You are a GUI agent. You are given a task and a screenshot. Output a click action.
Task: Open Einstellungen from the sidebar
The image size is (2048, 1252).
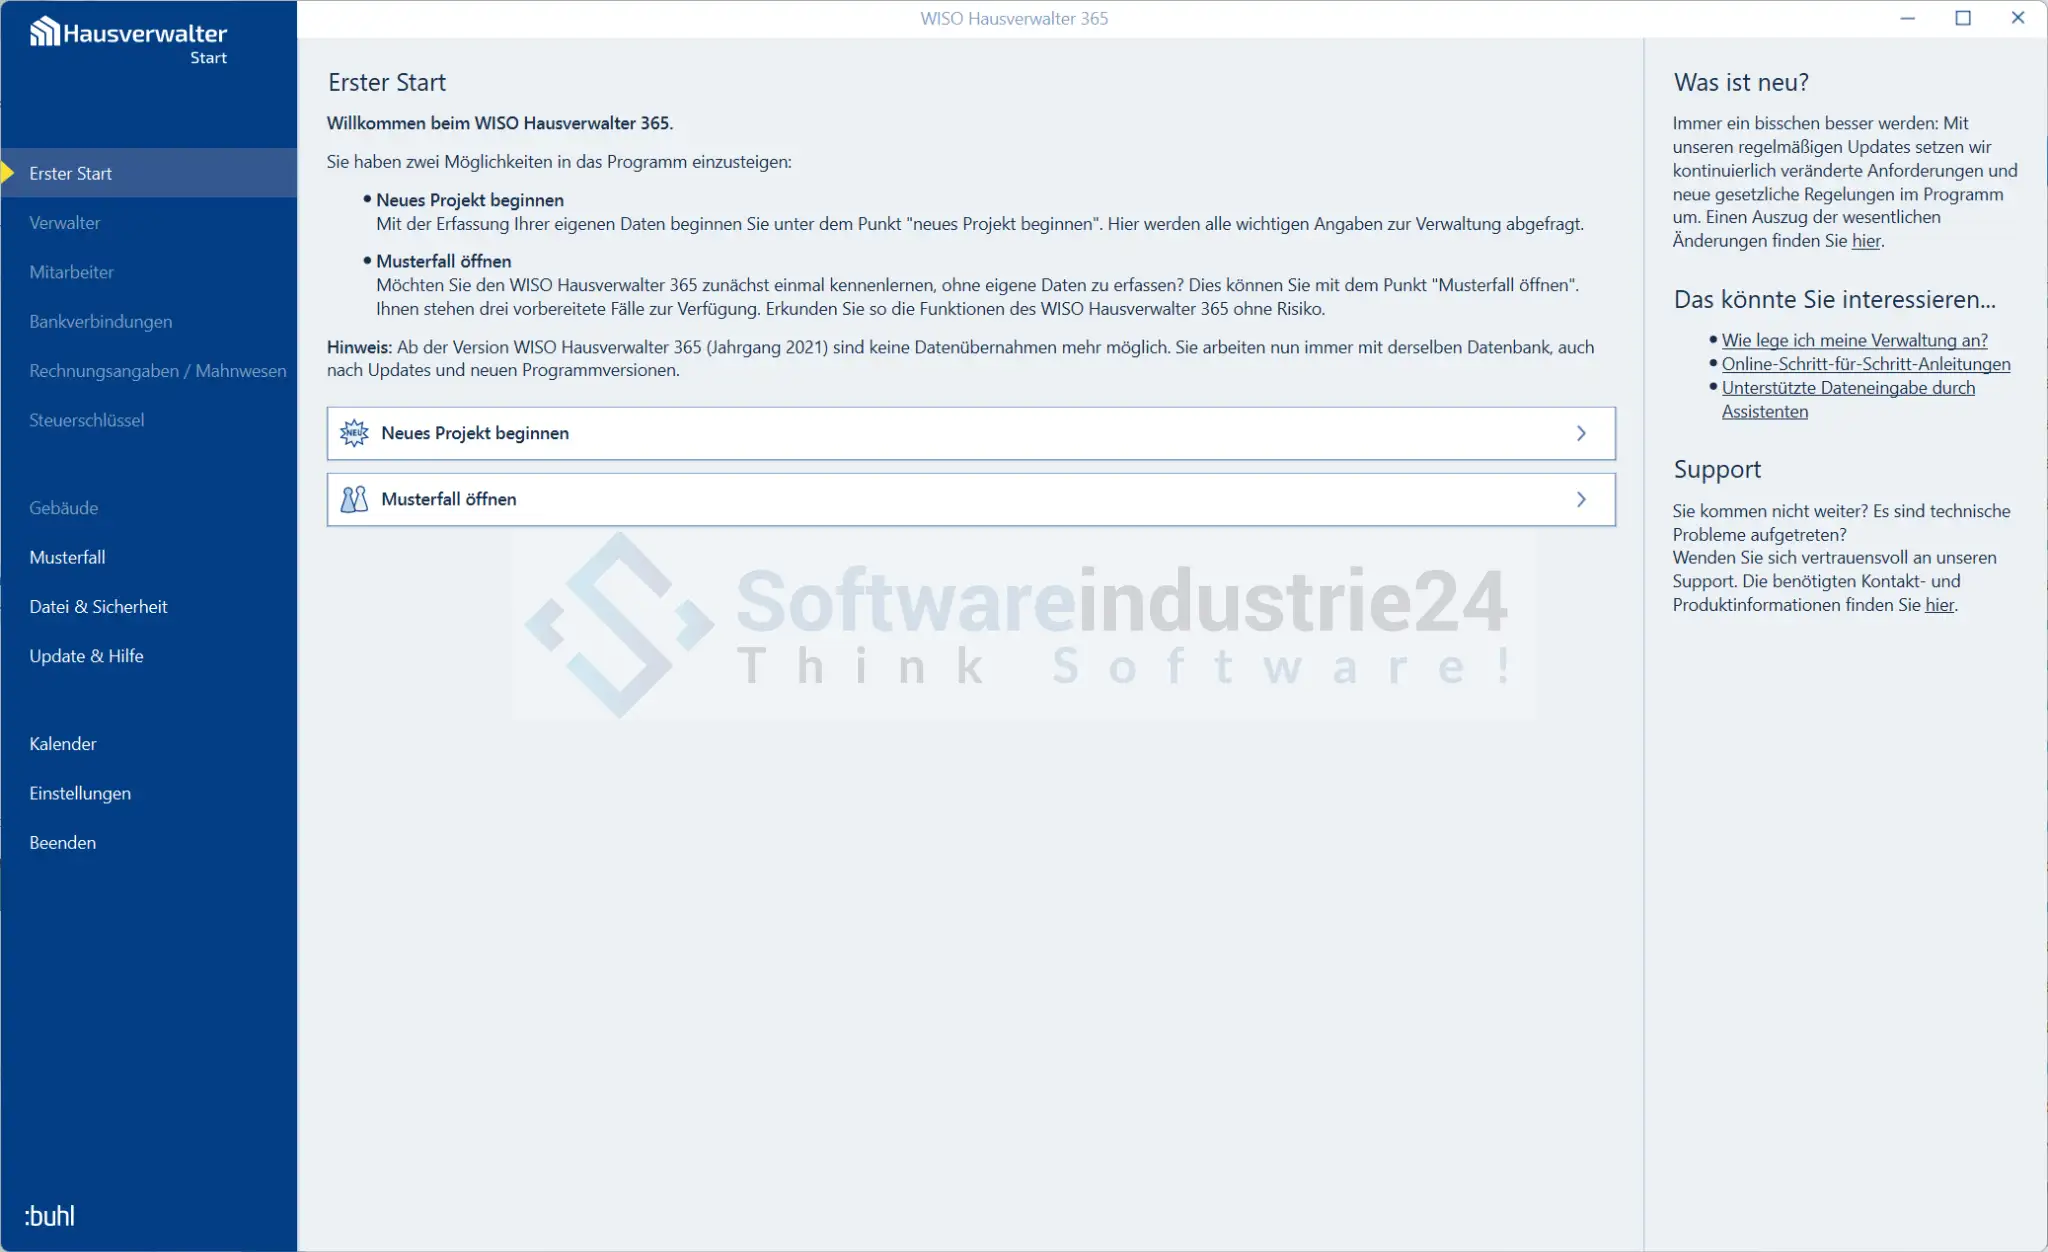pyautogui.click(x=80, y=793)
